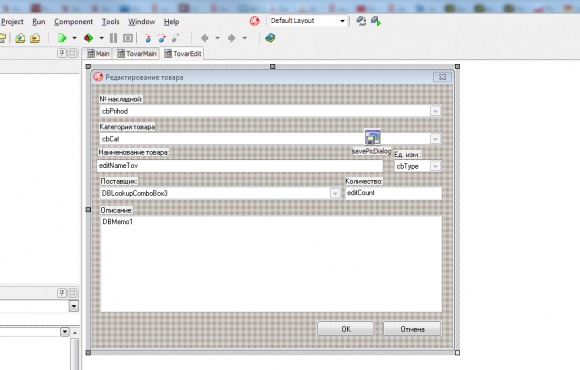Click the Save Current Desktop layout icon
Viewport: 580px width, 370px height.
coord(361,21)
